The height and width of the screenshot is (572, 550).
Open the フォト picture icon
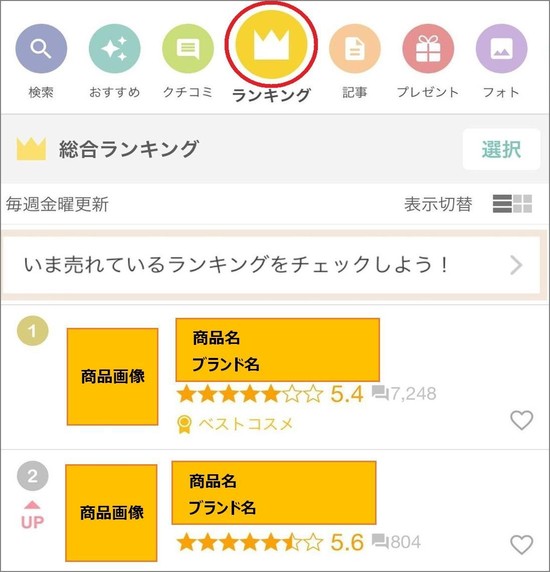point(501,49)
